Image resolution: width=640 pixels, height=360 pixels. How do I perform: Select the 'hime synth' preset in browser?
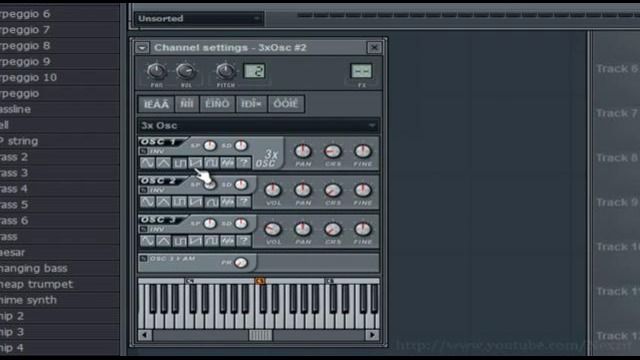click(x=60, y=300)
